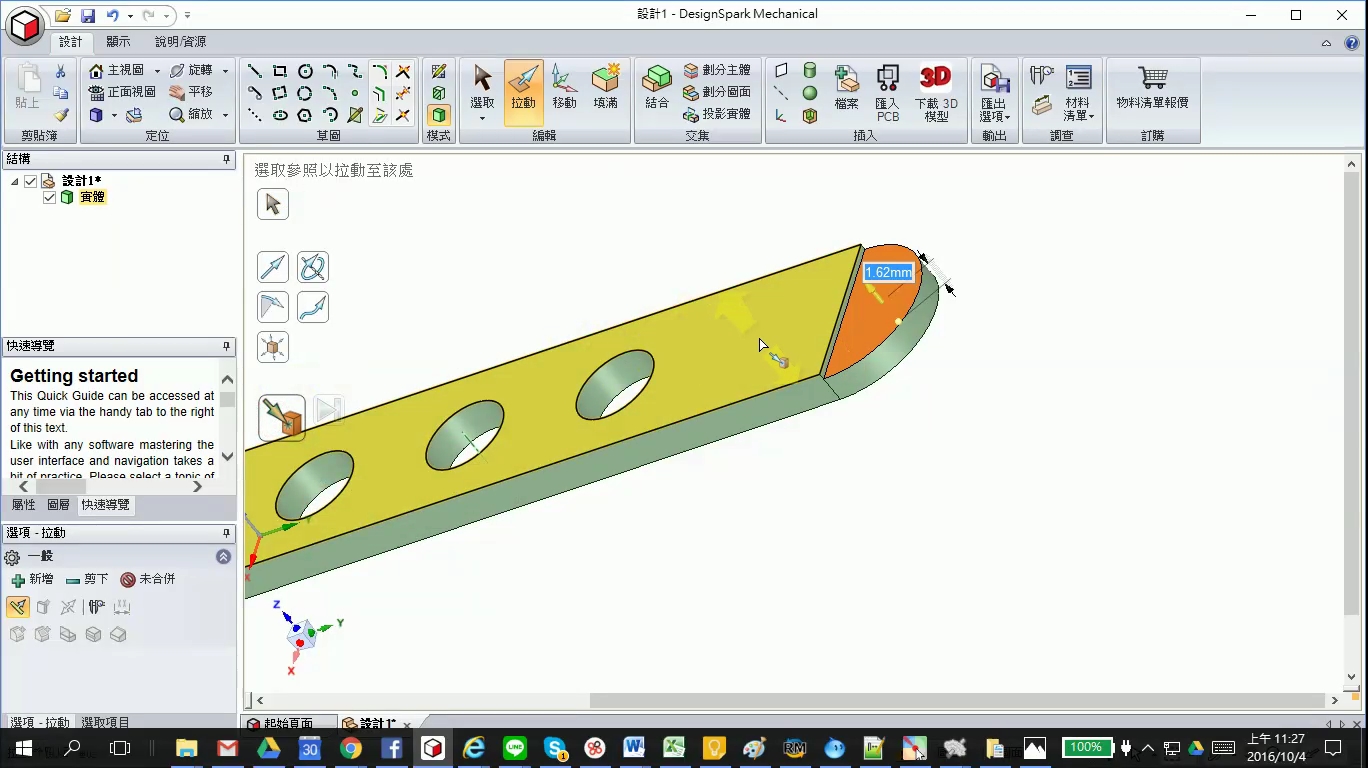The image size is (1368, 768).
Task: Open the 結合 (Combine) tool
Action: pyautogui.click(x=657, y=88)
